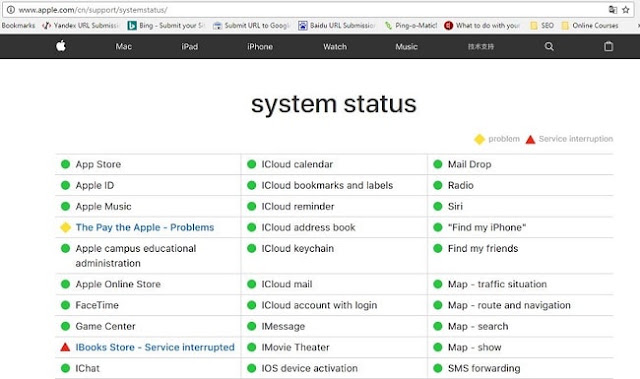Click the red triangle beside iBooks Store
Screen dimensions: 640x379
(65, 347)
